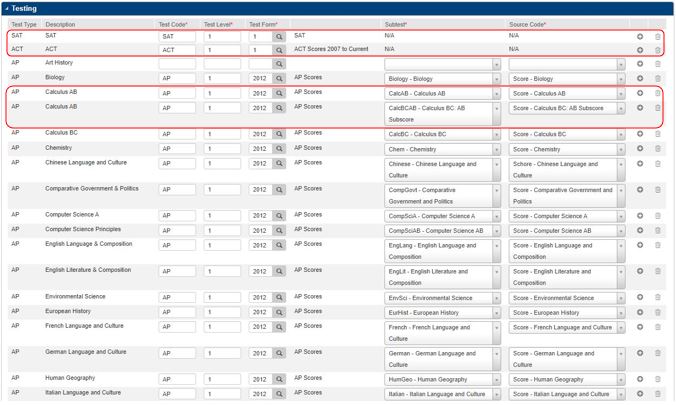This screenshot has height=405, width=676.
Task: Collapse the Testing panel
Action: (x=6, y=8)
